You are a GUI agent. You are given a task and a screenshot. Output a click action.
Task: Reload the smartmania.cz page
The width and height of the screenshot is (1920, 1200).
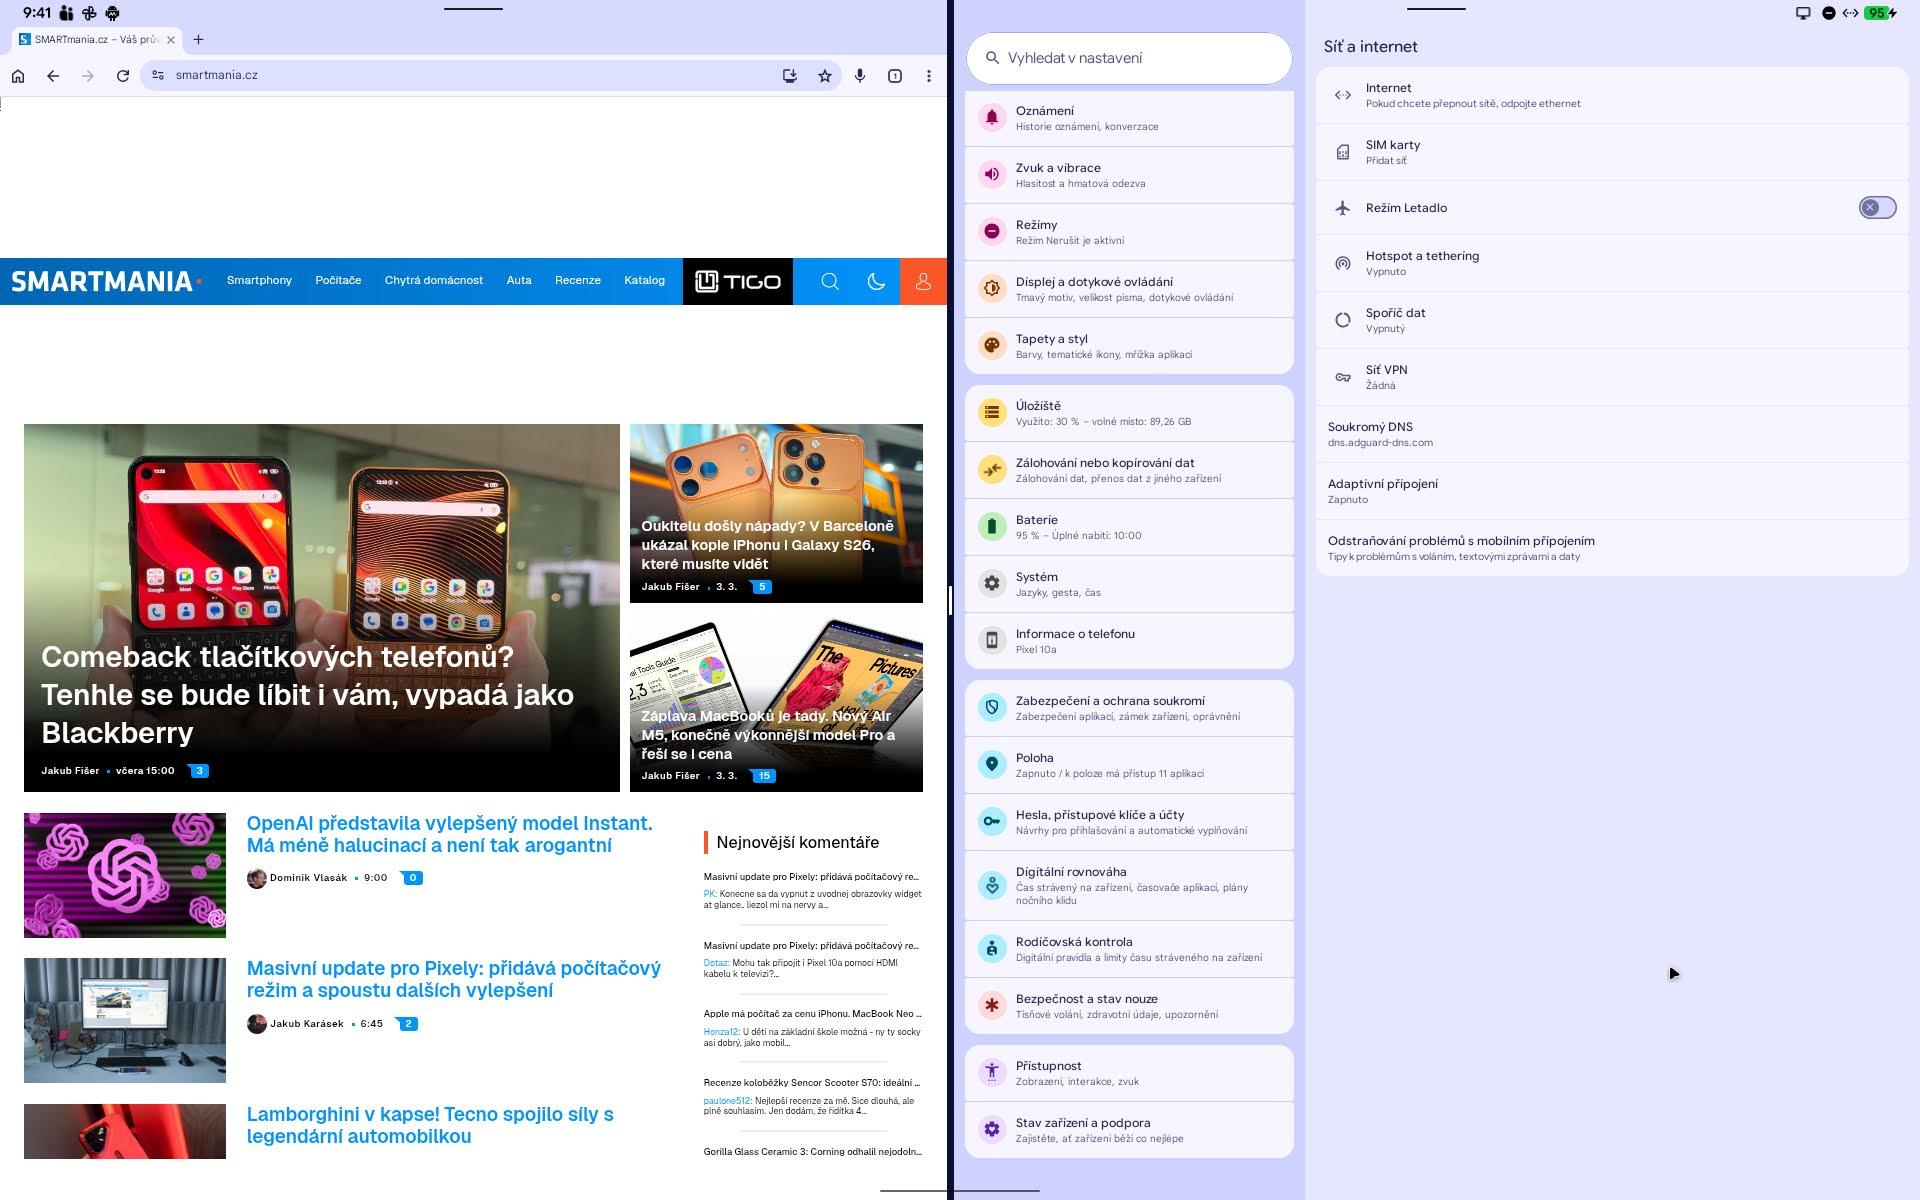coord(122,75)
